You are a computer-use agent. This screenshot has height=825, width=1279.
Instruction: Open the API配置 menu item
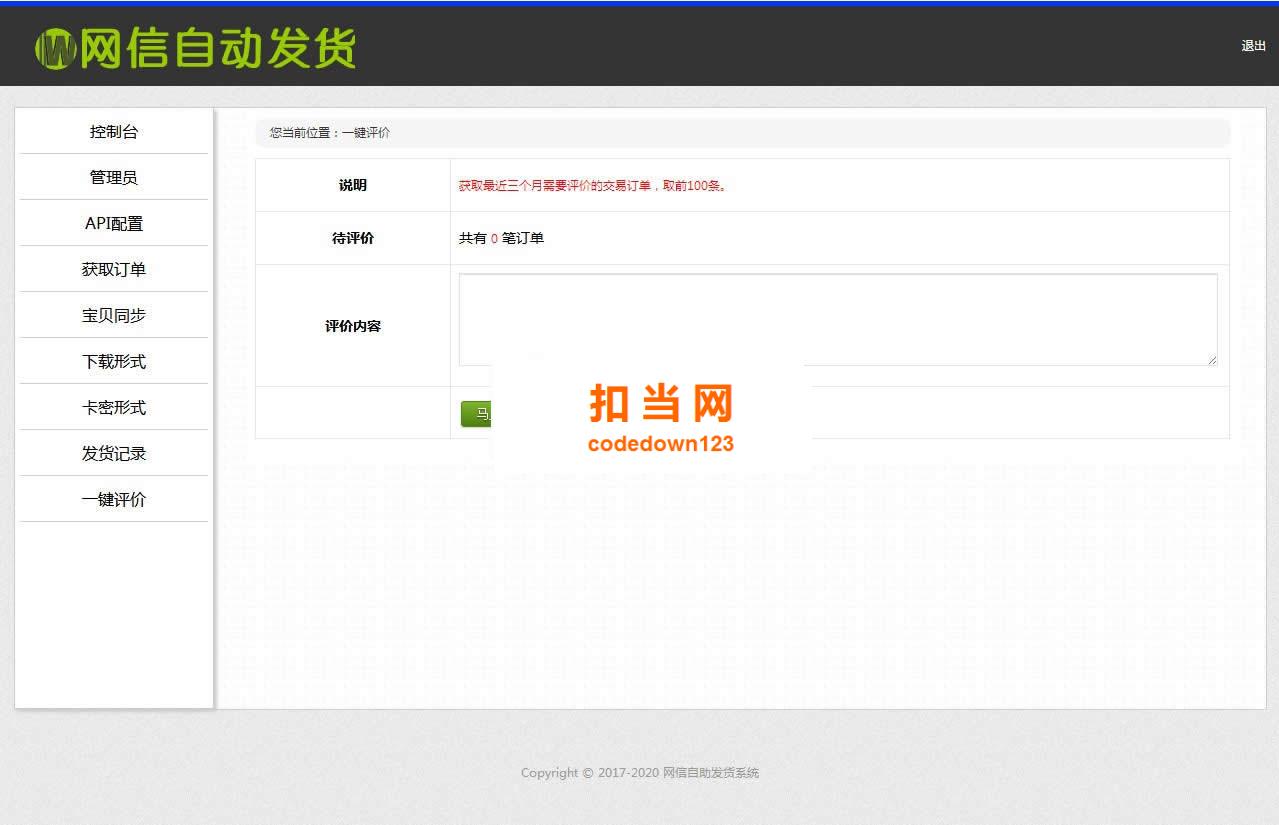114,223
